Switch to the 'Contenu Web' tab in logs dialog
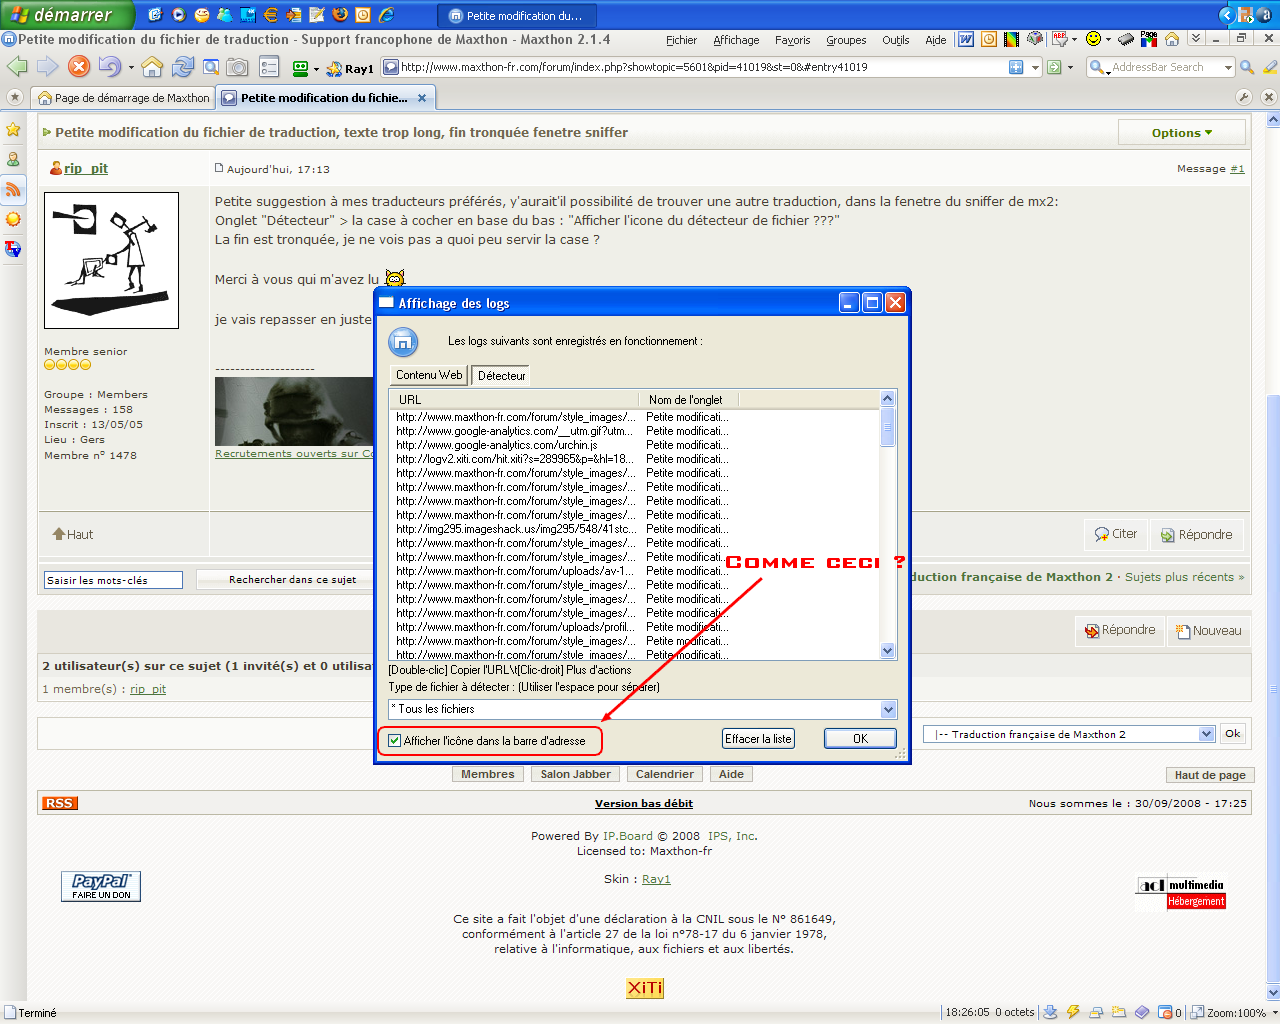The height and width of the screenshot is (1024, 1280). pos(429,375)
